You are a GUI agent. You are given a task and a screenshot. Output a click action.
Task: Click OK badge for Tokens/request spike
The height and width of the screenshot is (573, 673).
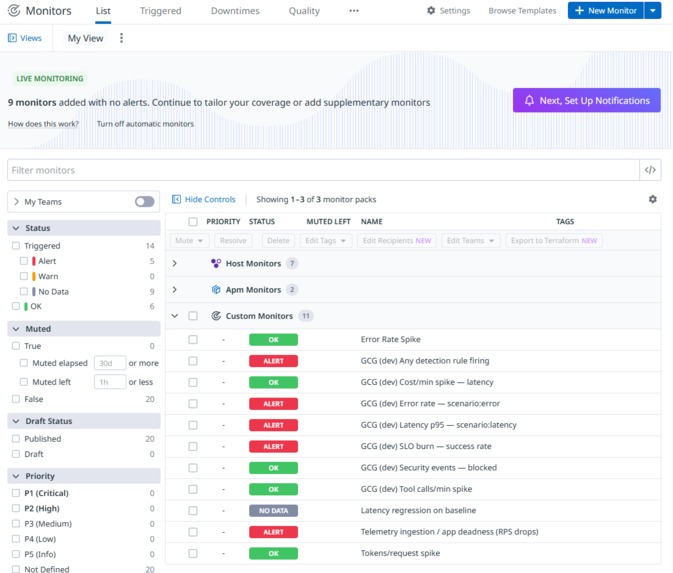(x=273, y=554)
